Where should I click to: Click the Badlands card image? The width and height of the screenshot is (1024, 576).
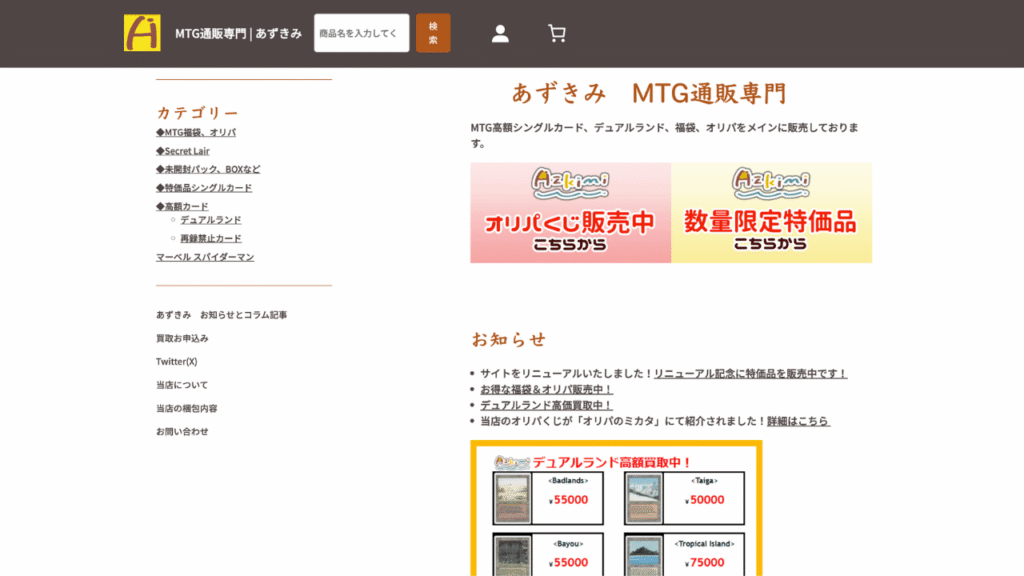513,498
